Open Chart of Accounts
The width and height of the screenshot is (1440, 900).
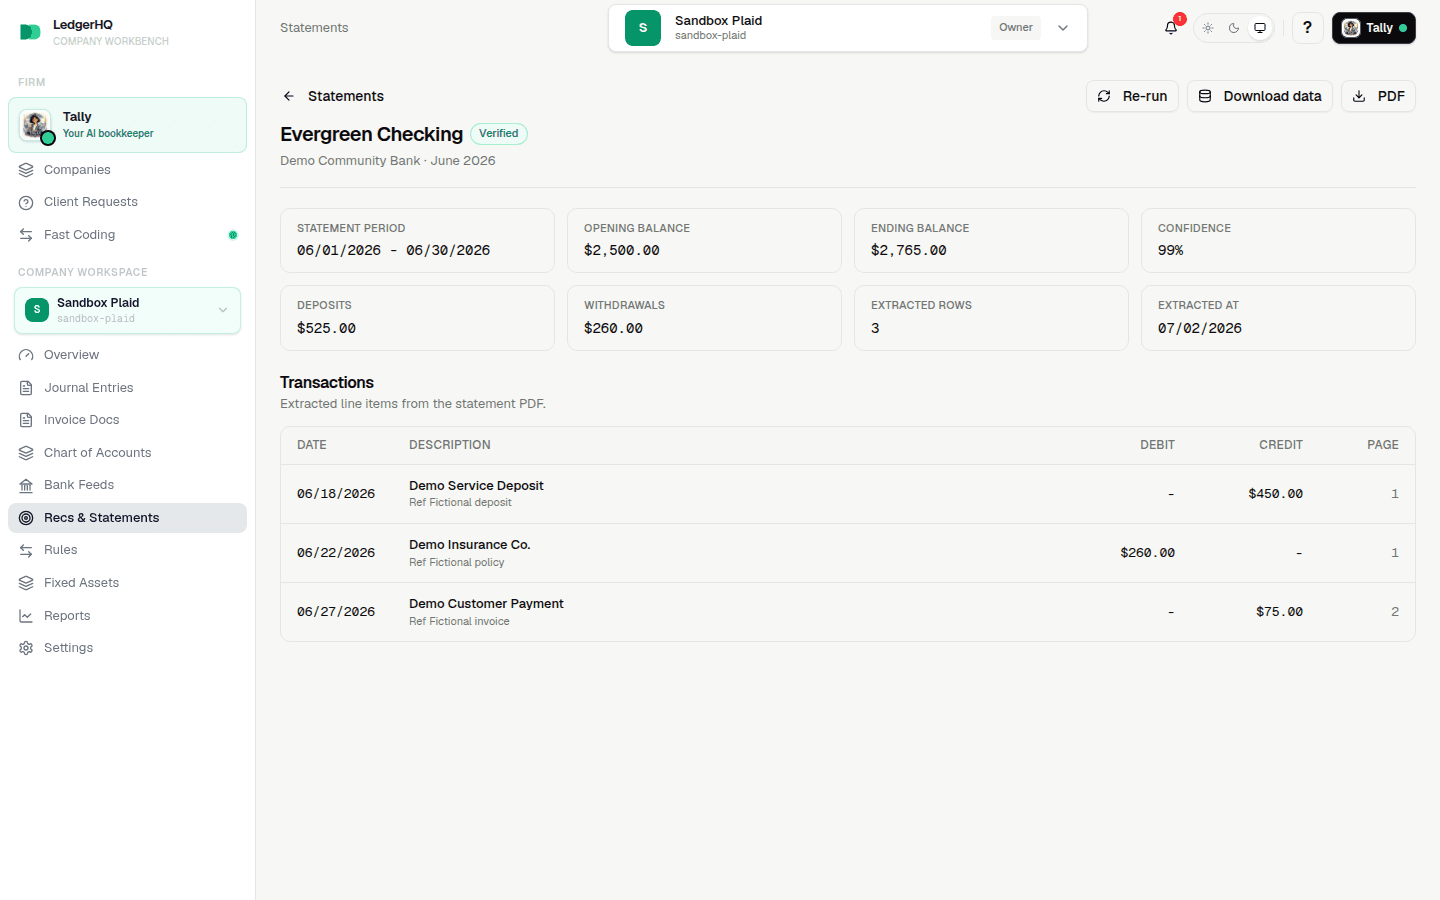point(127,453)
